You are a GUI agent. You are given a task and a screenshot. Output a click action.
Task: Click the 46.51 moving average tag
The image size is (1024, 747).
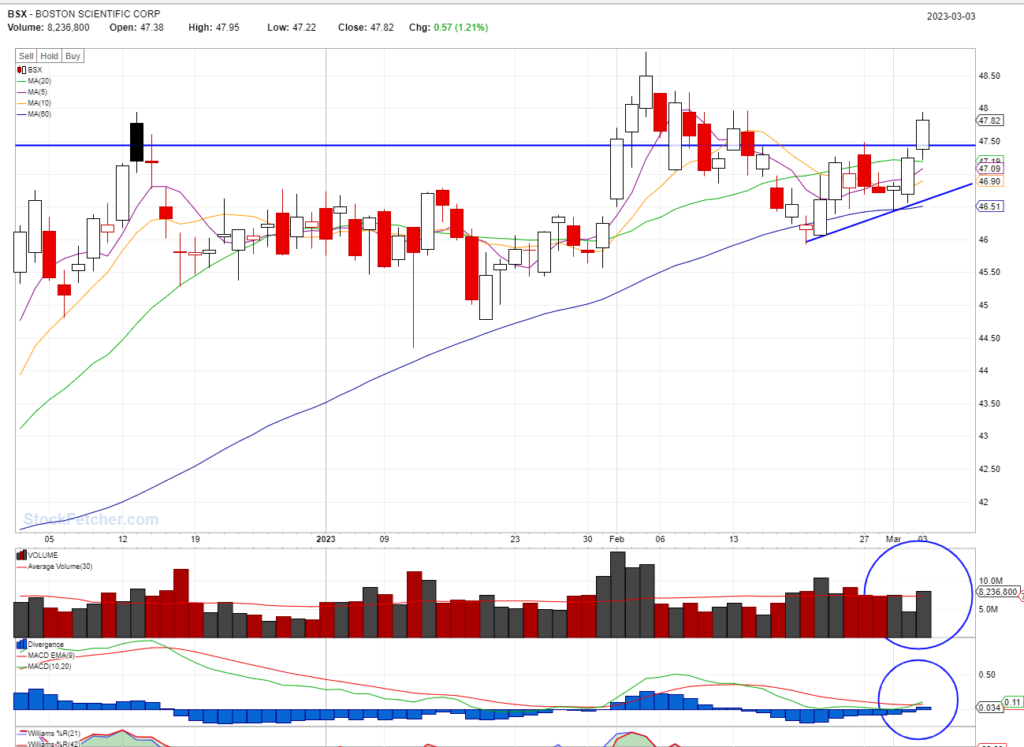[990, 206]
